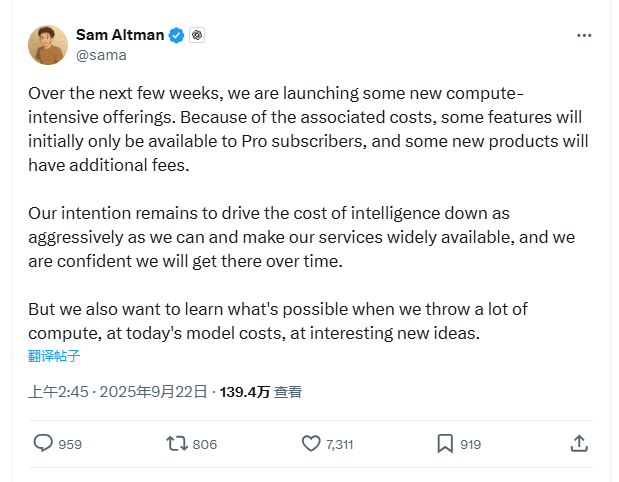Click the Sam Altman display name
This screenshot has width=619, height=482.
tap(119, 35)
